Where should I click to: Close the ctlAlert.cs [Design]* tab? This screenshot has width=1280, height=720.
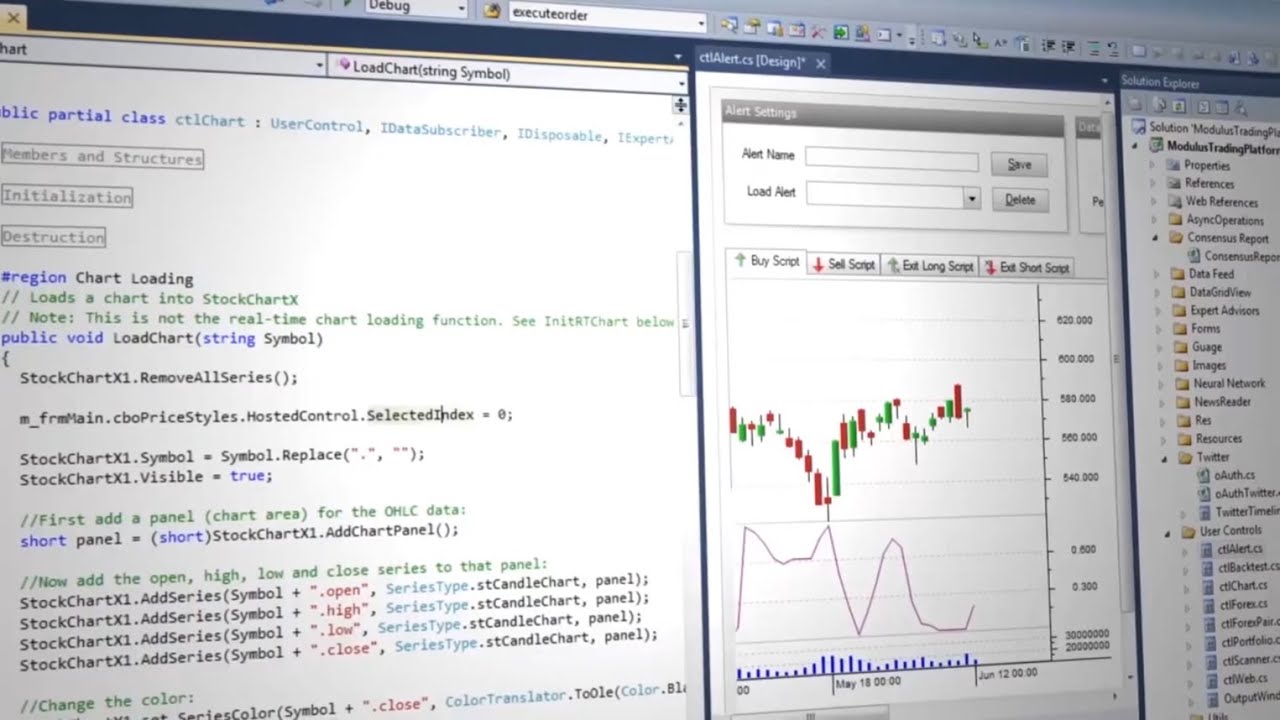pos(820,63)
